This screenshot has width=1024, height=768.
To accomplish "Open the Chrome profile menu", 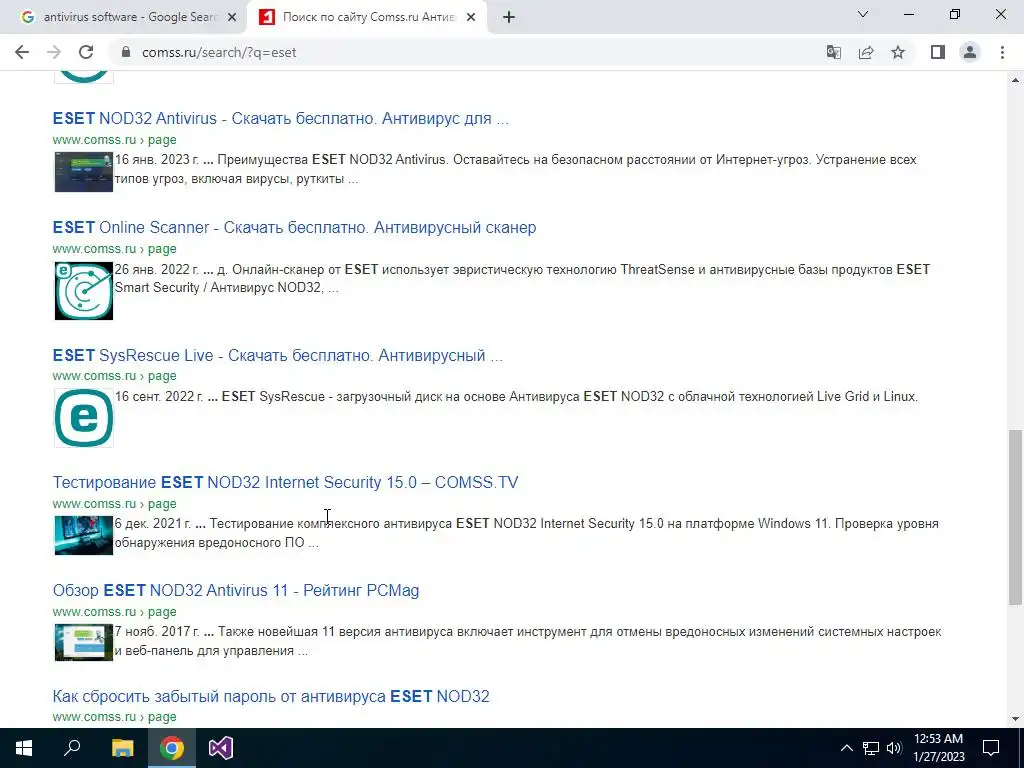I will click(x=970, y=52).
